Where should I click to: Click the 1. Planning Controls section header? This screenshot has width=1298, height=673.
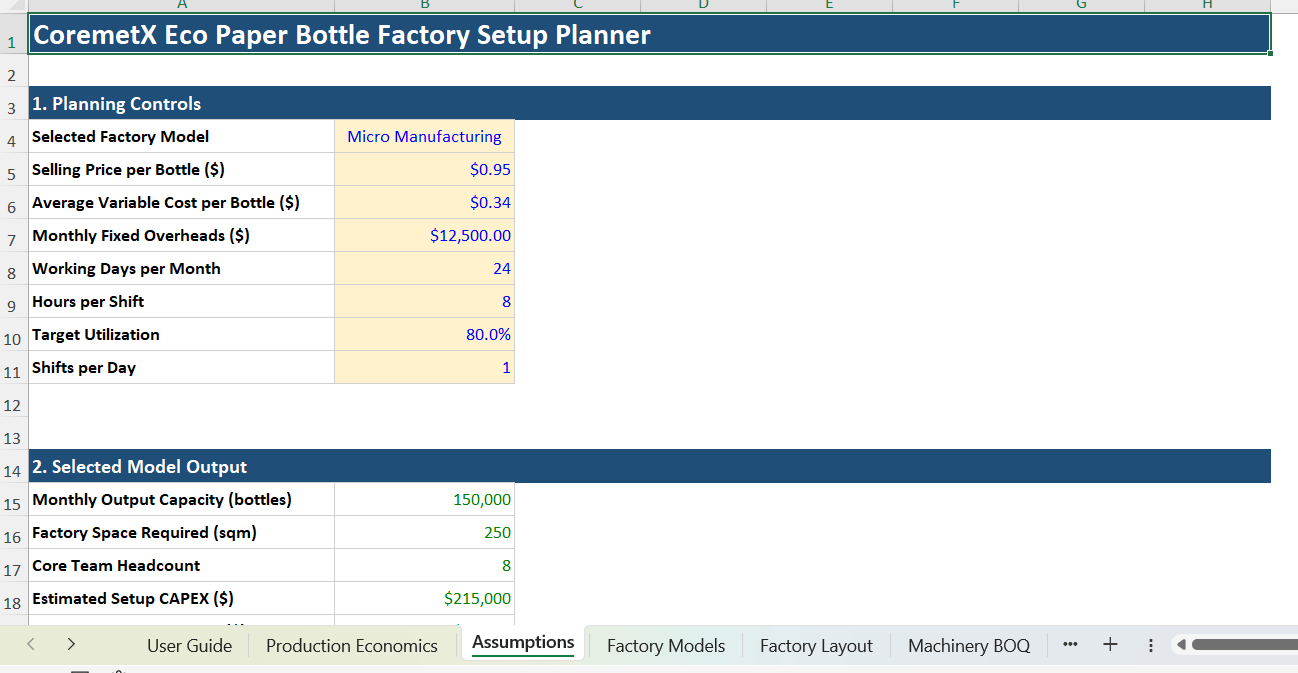(650, 103)
